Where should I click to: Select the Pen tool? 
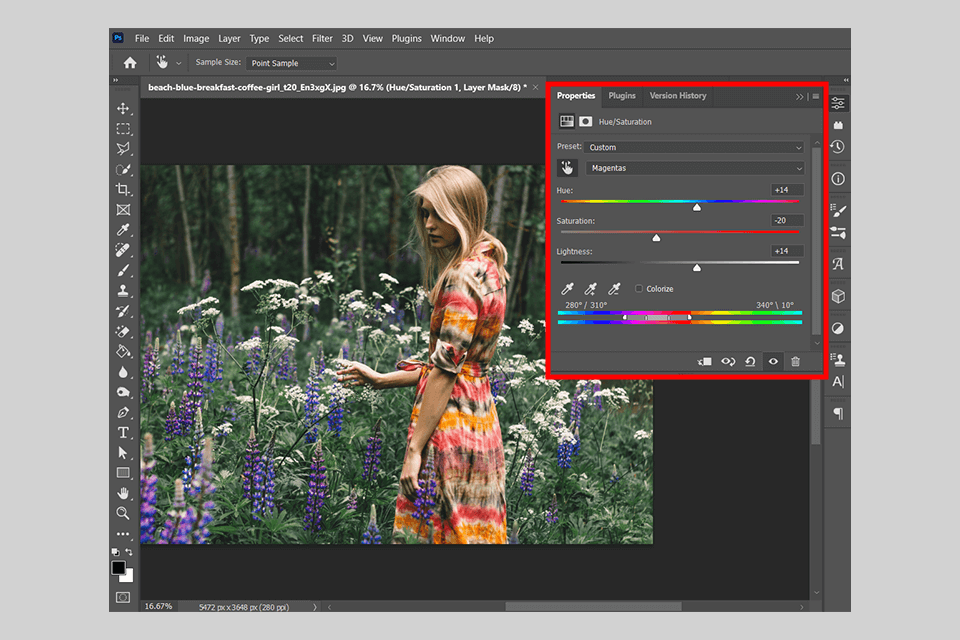123,412
